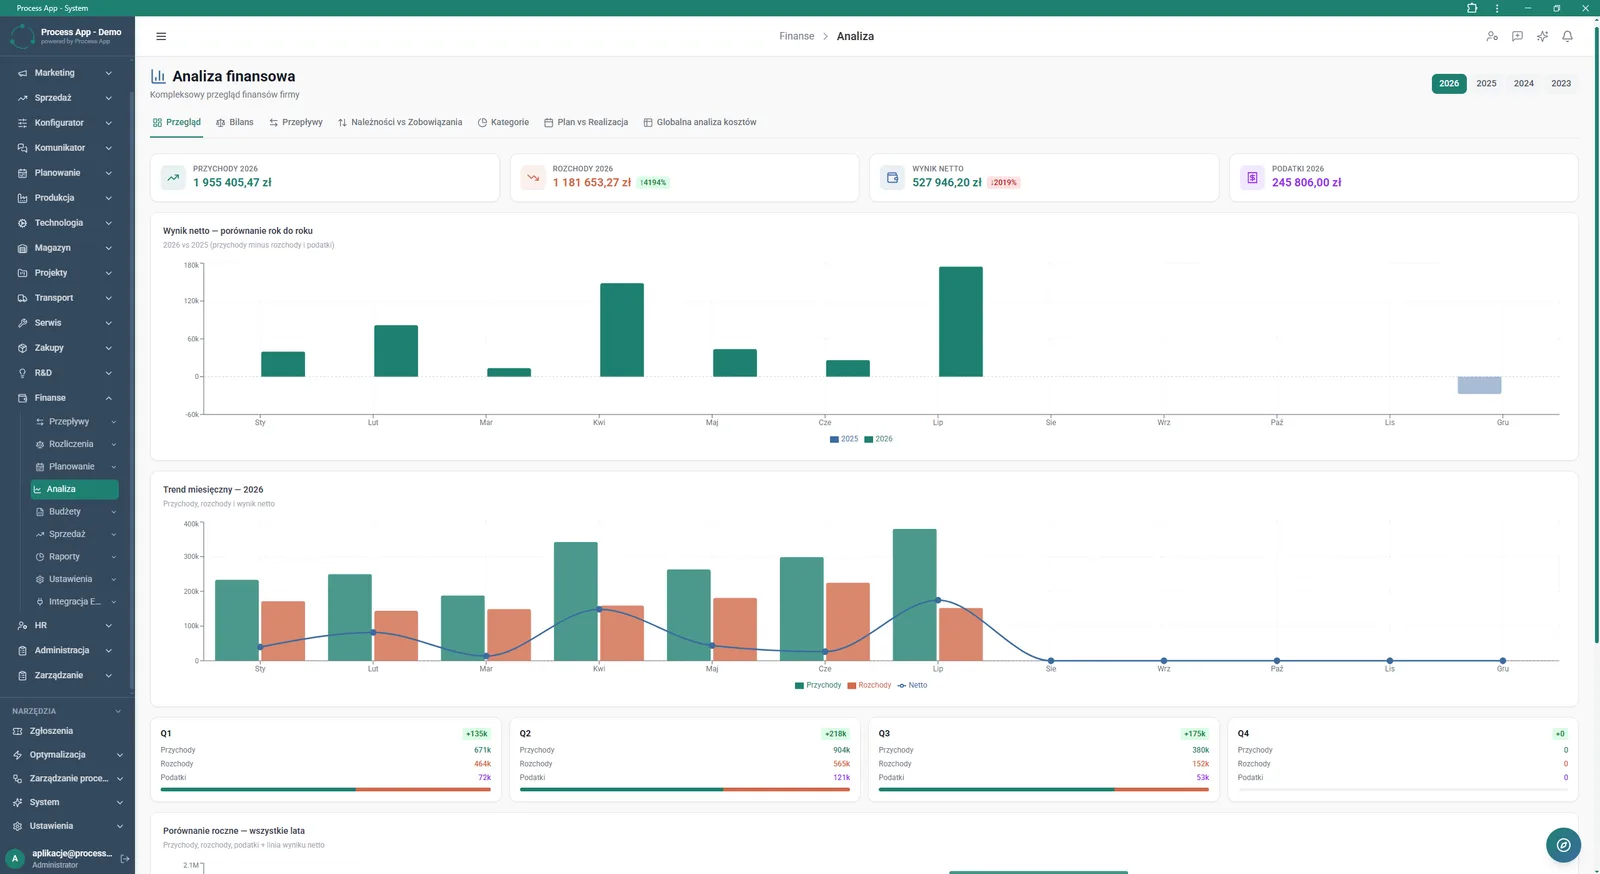Click the Transport truck icon in sidebar
This screenshot has width=1600, height=874.
(22, 298)
